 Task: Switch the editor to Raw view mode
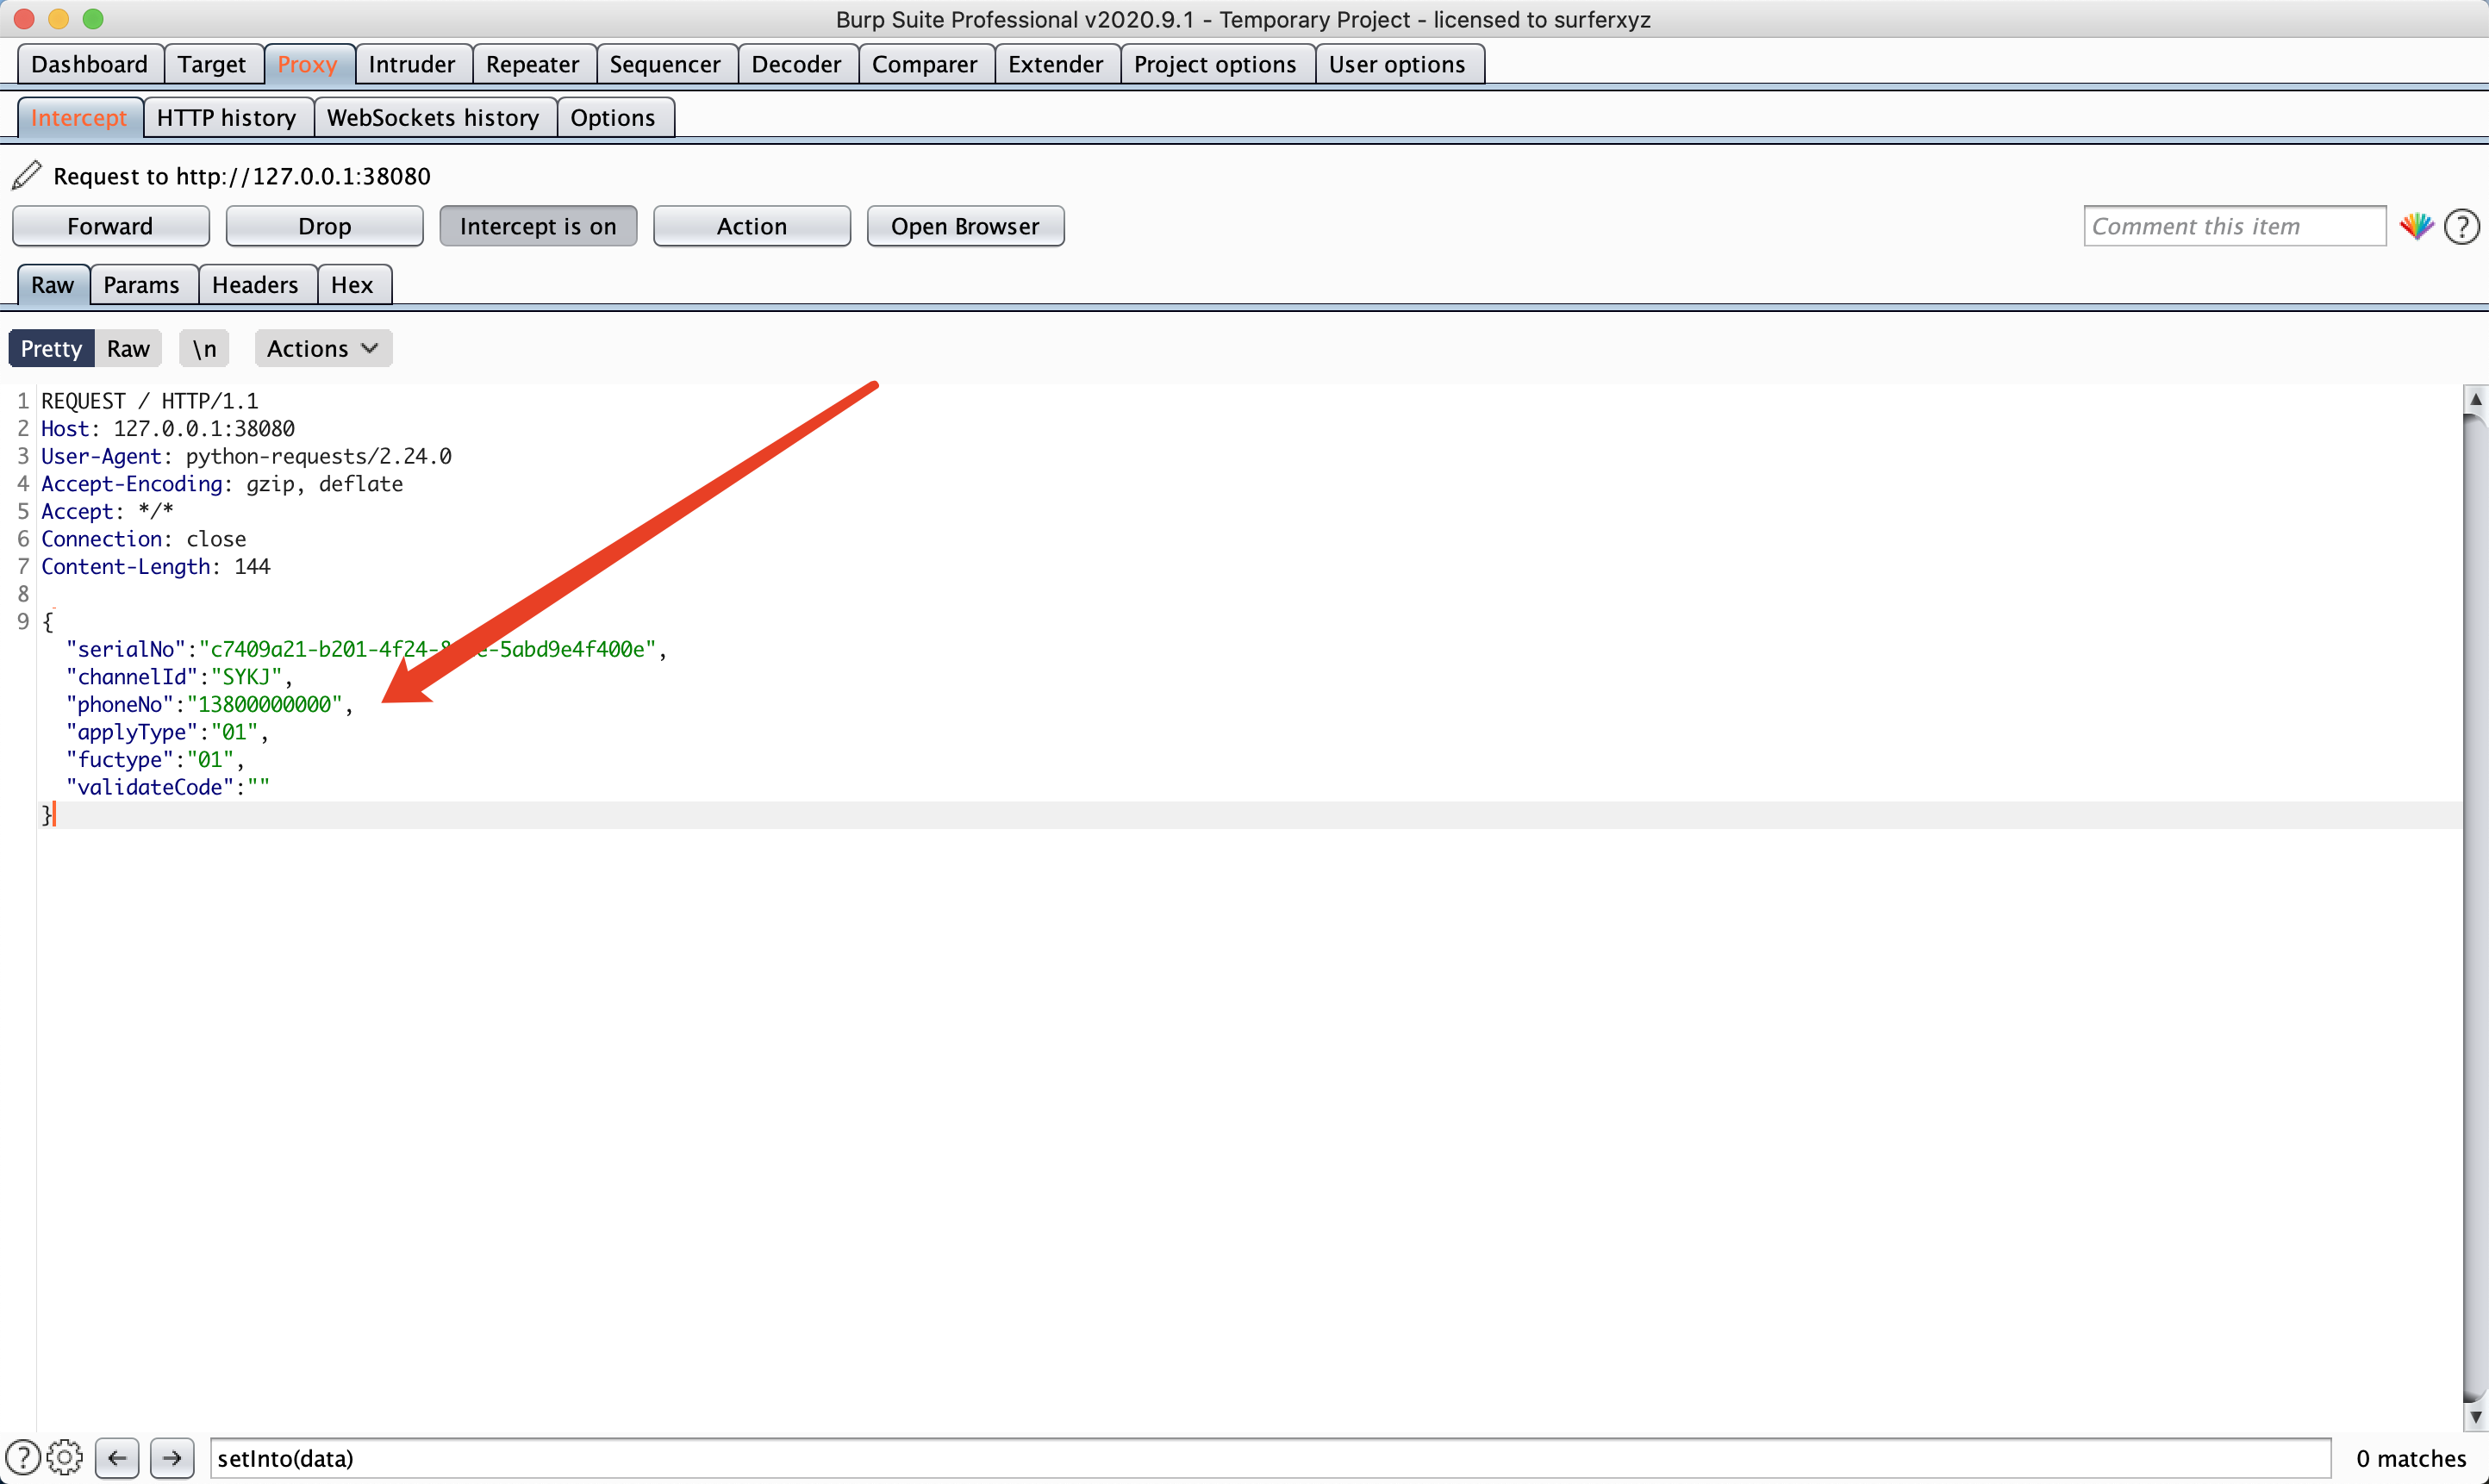(128, 348)
